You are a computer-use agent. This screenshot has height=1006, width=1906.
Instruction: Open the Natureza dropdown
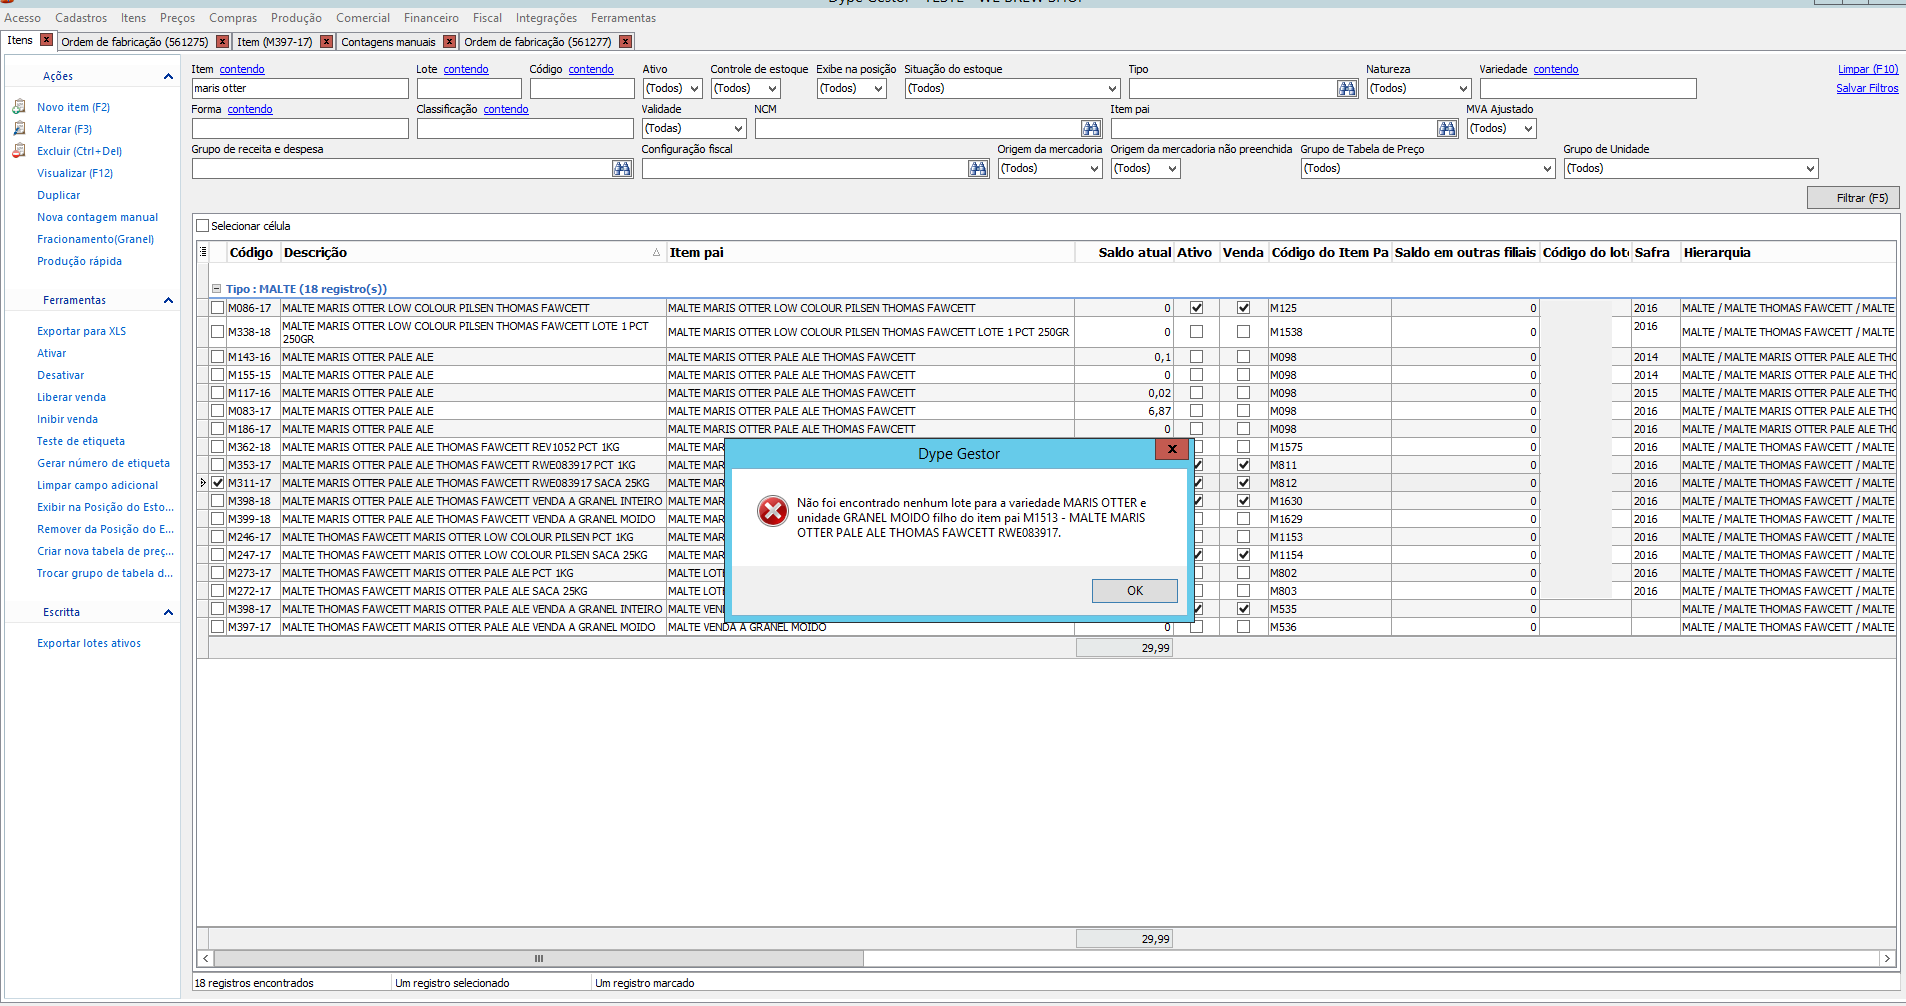click(x=1463, y=89)
